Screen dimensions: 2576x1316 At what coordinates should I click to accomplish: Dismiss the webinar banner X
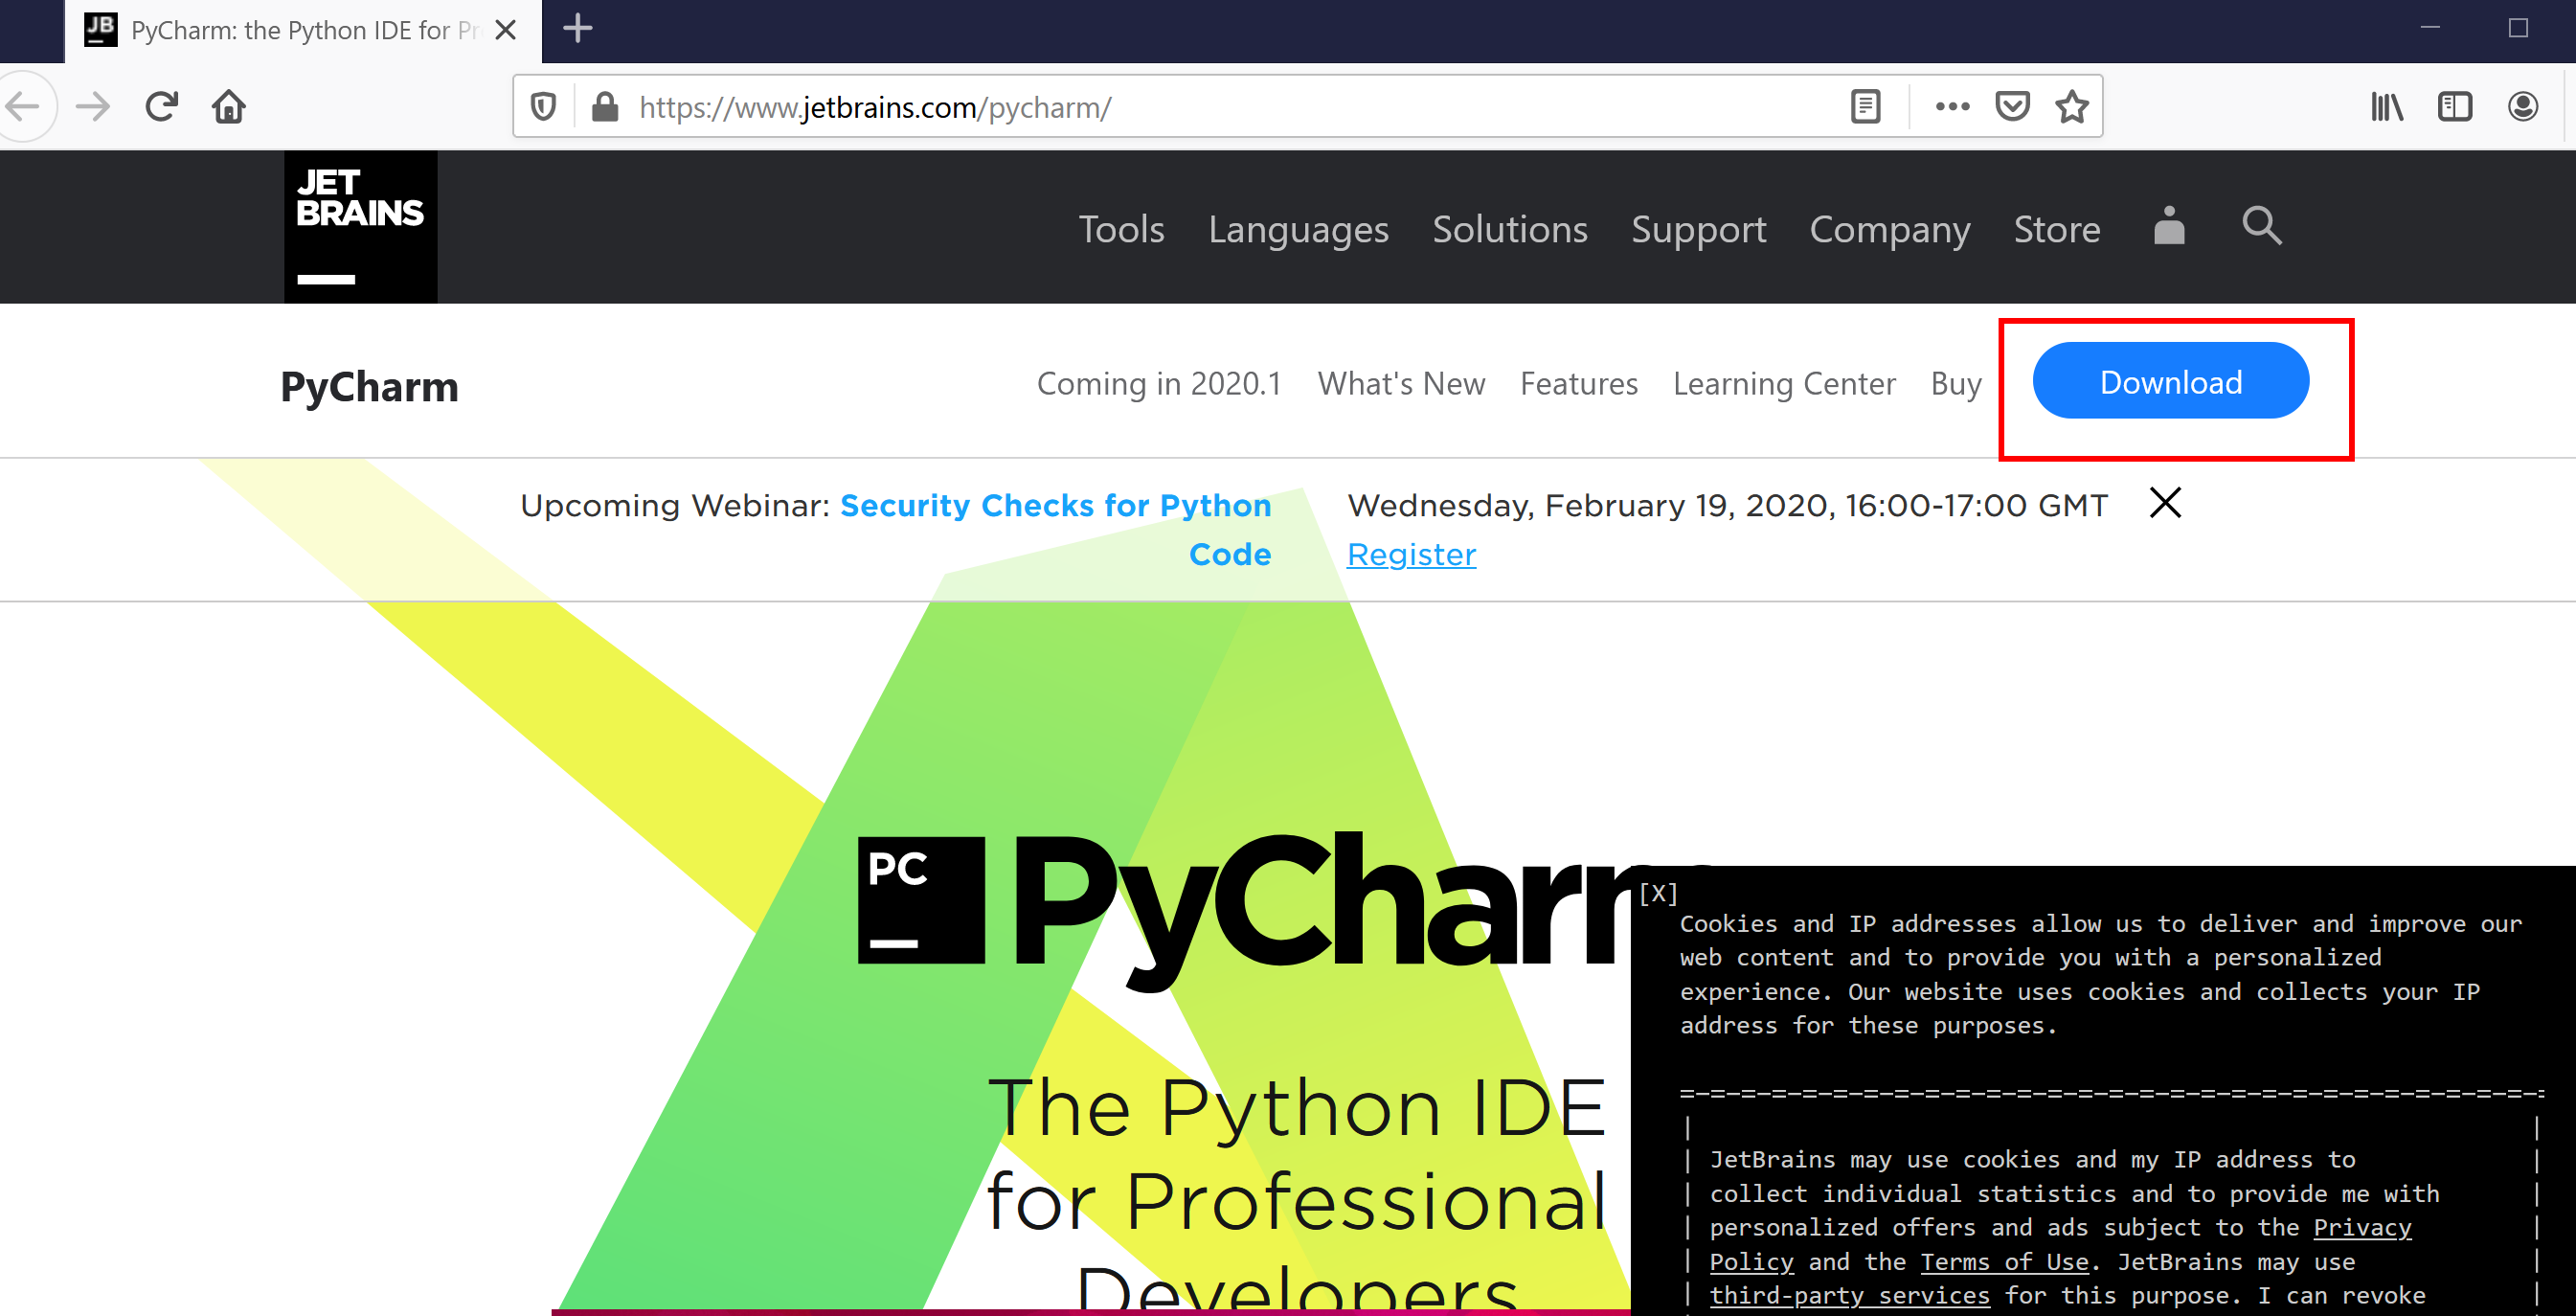2165,502
